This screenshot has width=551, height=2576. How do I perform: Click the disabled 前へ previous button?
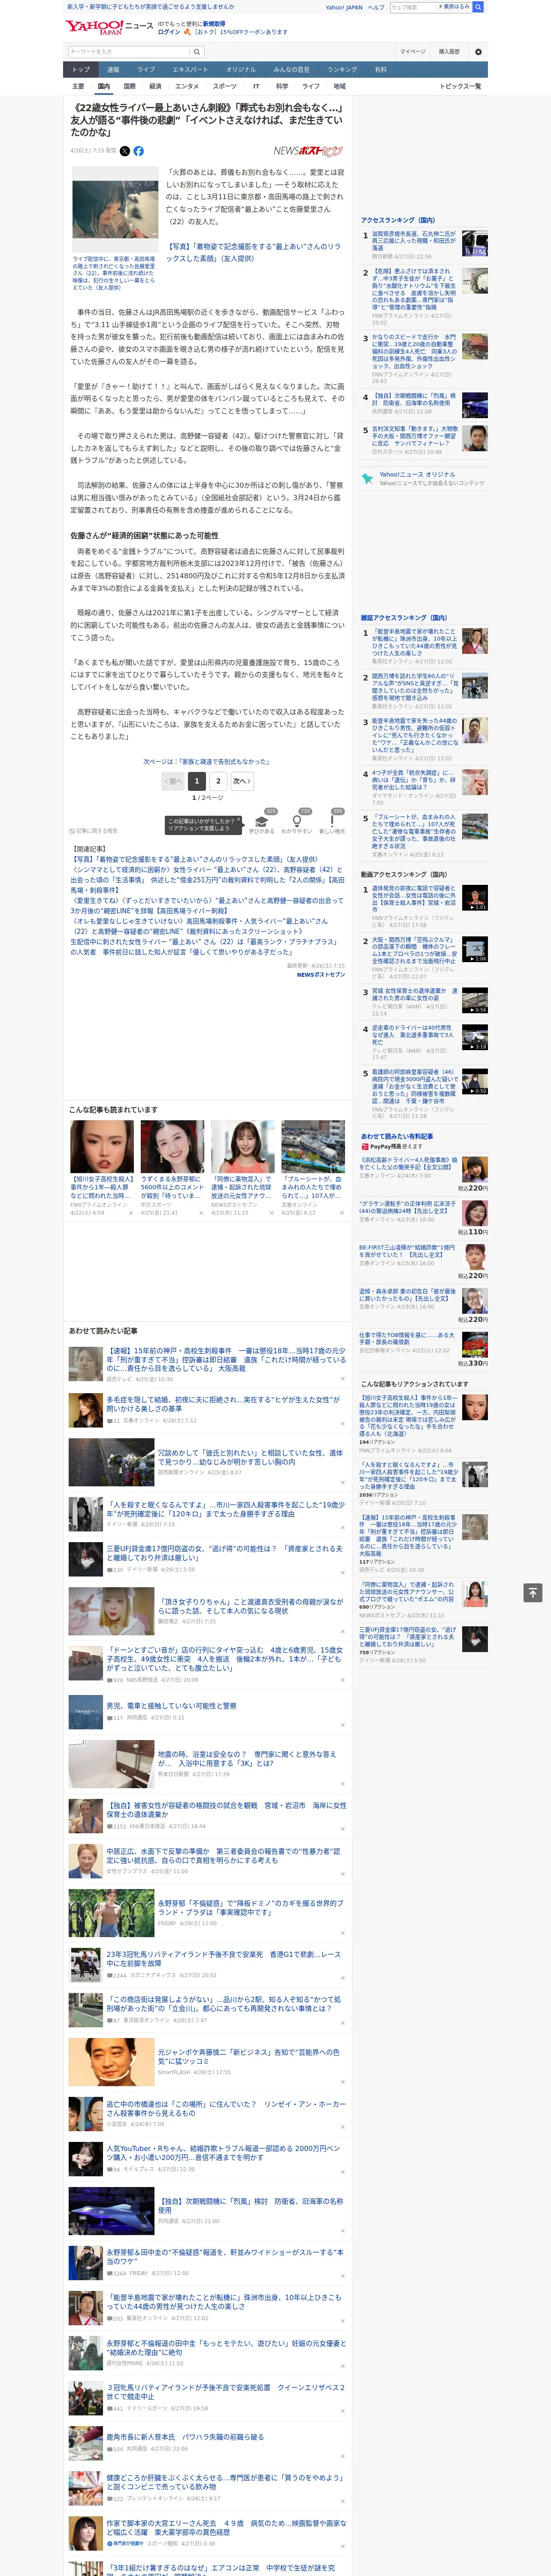click(x=173, y=781)
